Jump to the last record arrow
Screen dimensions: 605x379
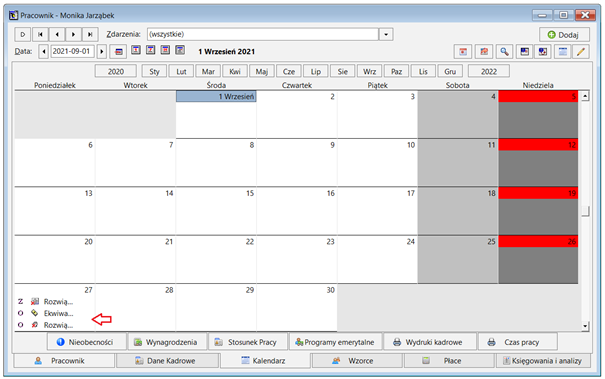point(90,34)
